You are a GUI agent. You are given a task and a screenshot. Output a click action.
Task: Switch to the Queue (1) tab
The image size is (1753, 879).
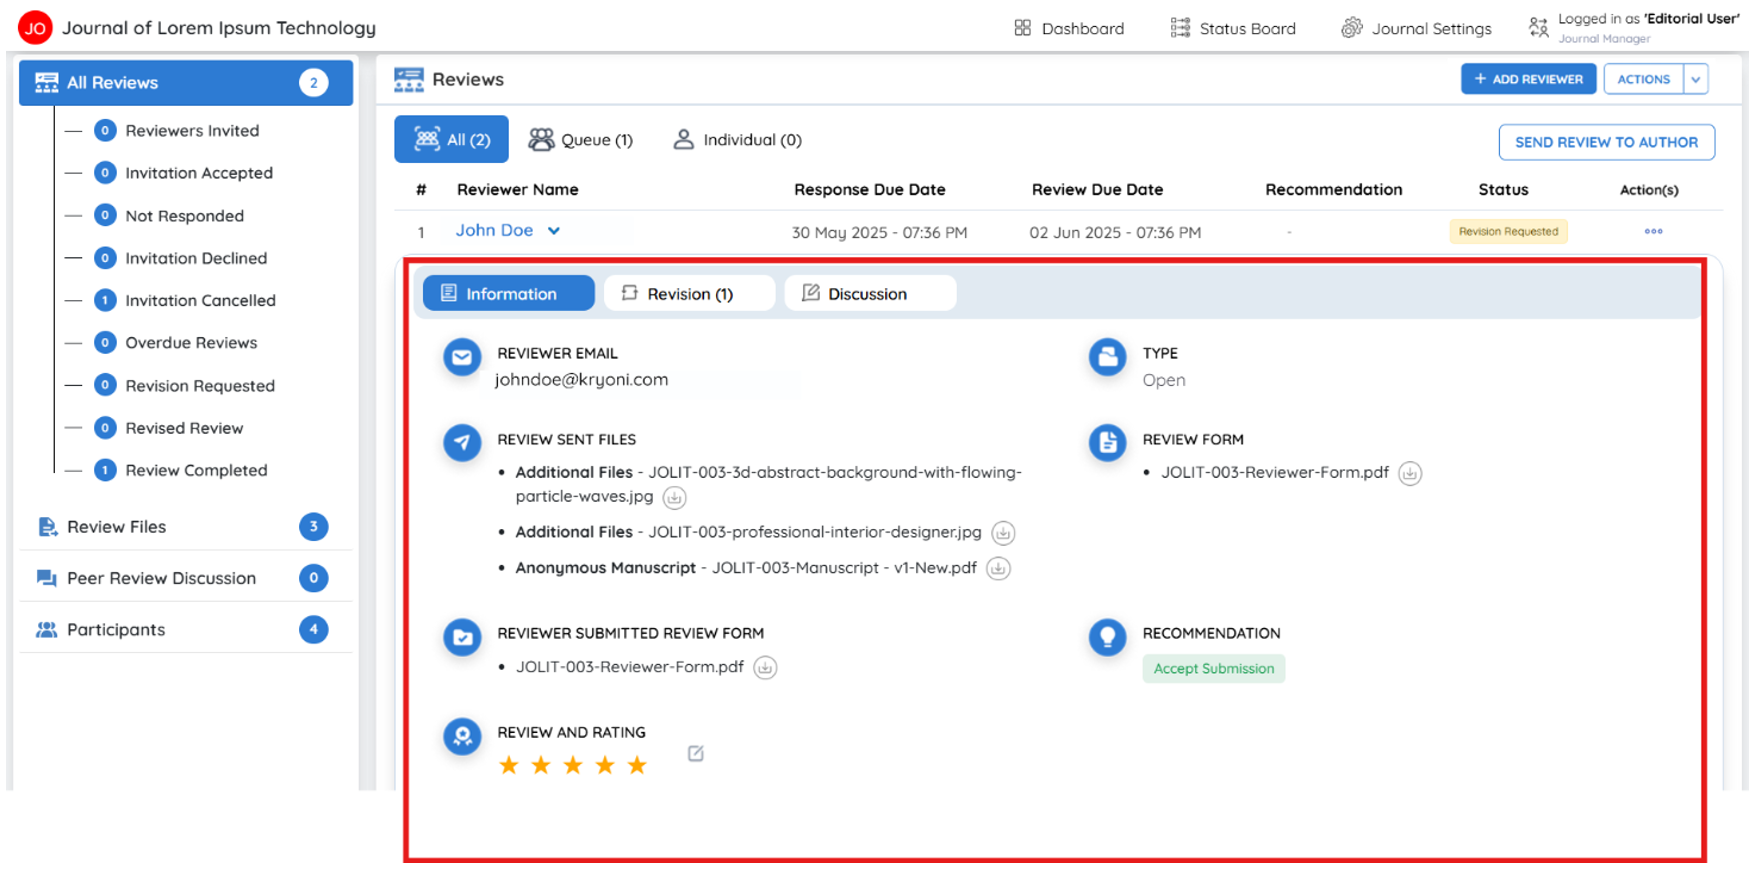tap(581, 140)
